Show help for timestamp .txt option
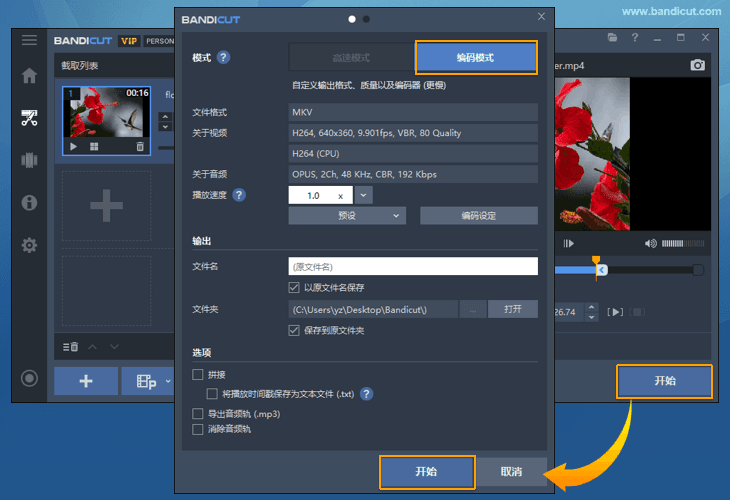Screen dimensions: 730x500 click(x=366, y=394)
